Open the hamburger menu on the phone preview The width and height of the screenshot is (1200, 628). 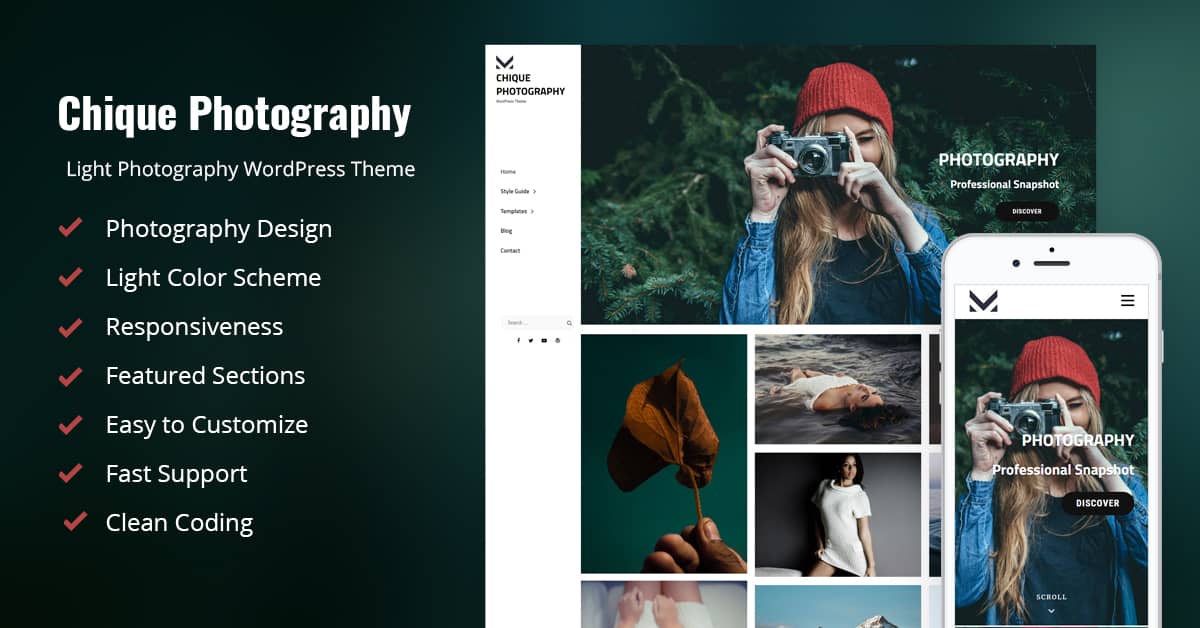(x=1128, y=300)
